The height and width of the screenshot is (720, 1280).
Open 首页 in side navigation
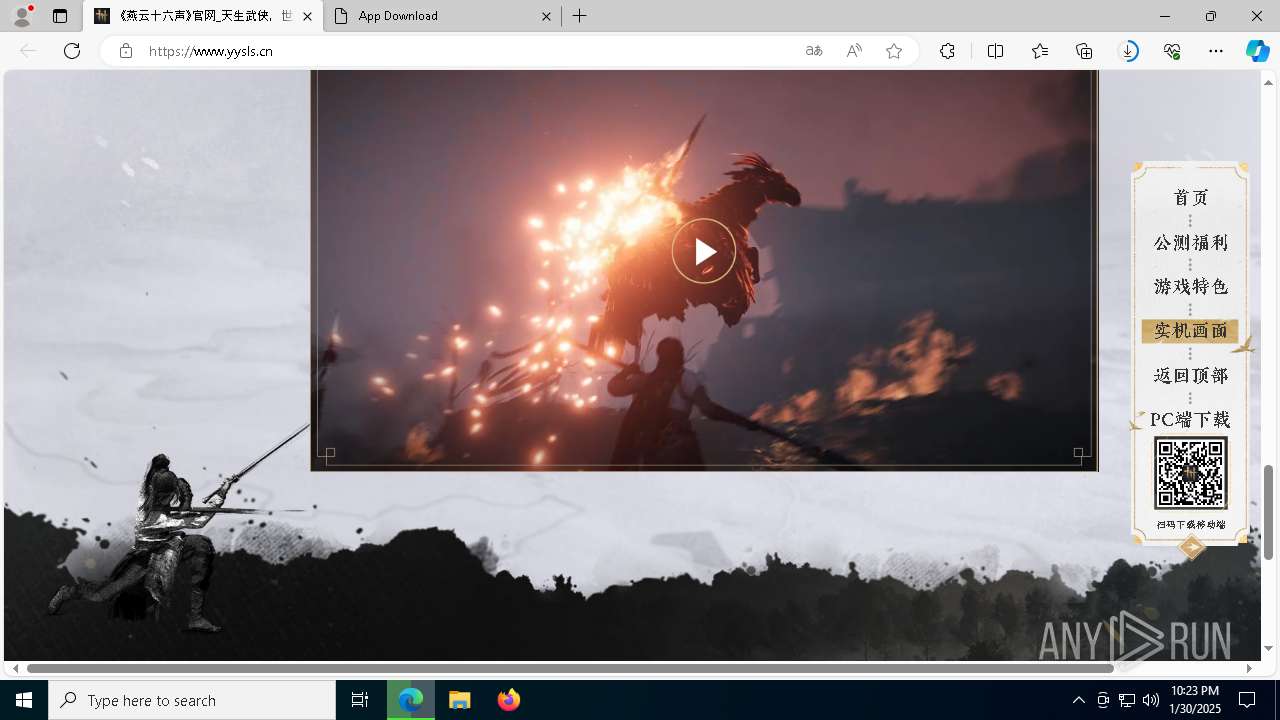1190,198
